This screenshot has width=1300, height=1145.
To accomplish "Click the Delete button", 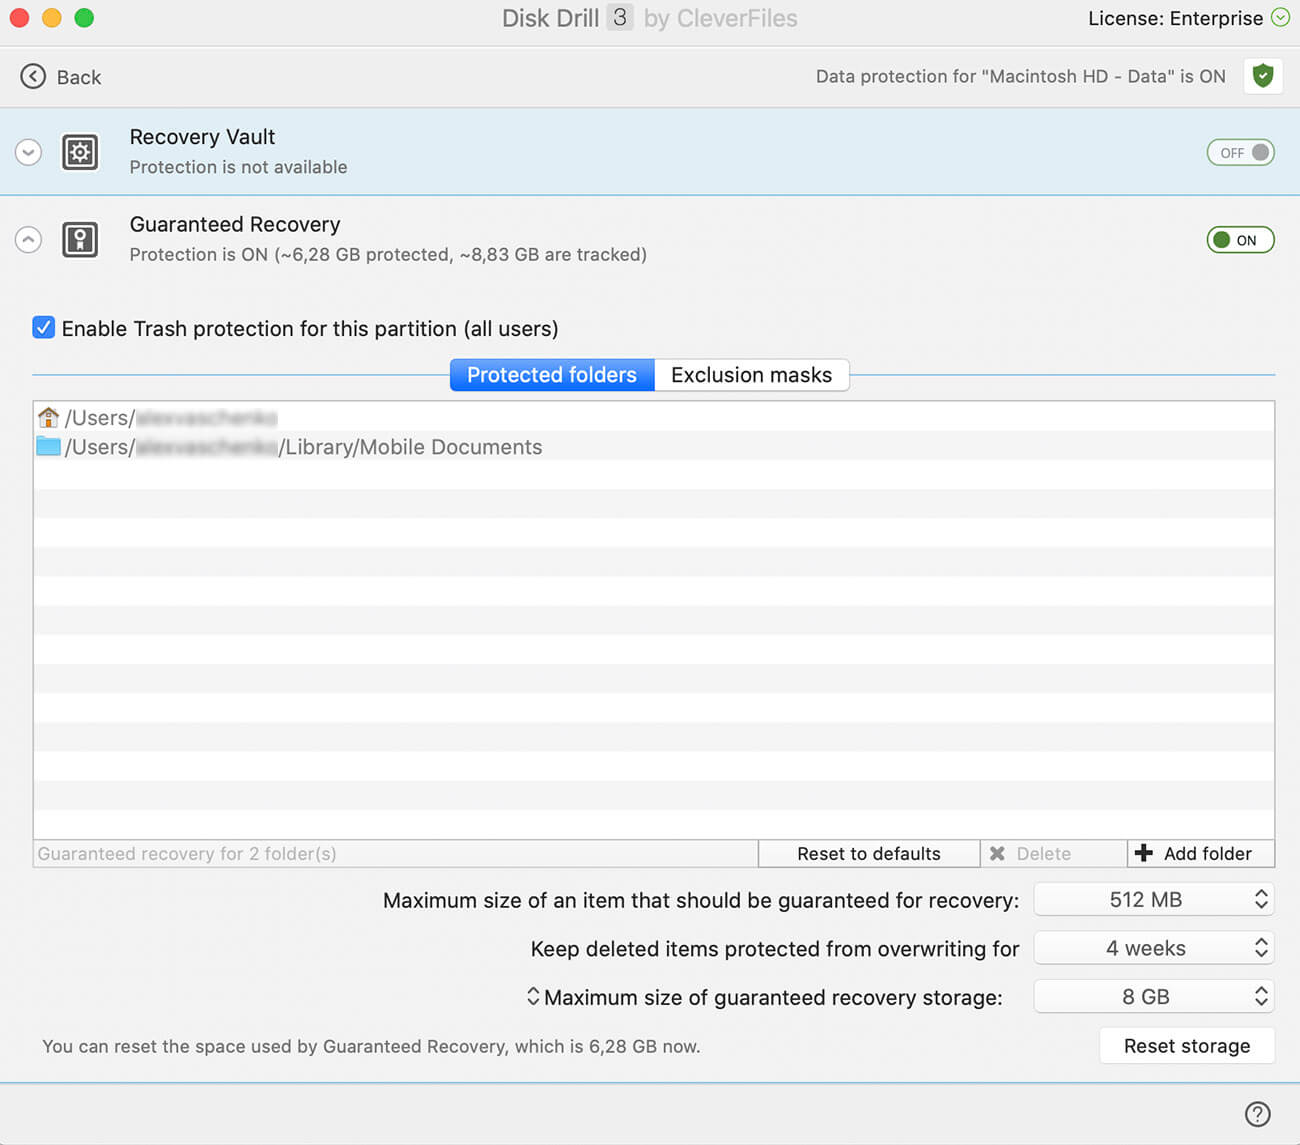I will point(1054,854).
